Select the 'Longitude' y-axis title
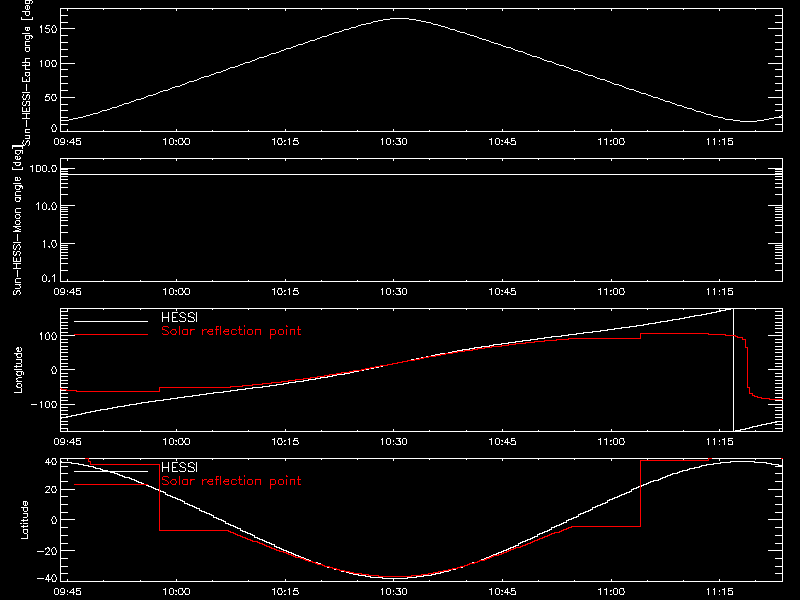This screenshot has width=800, height=600. click(18, 370)
